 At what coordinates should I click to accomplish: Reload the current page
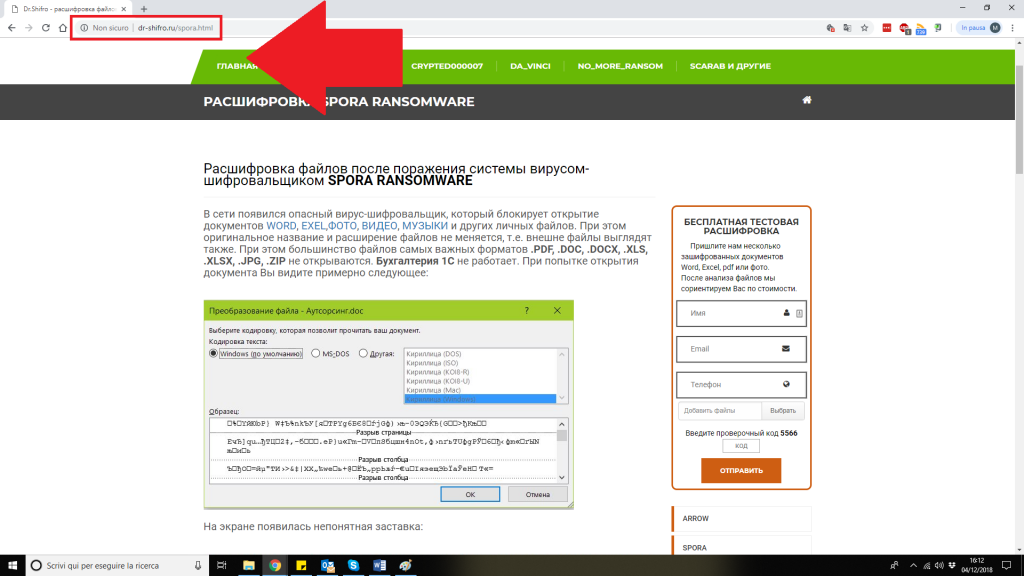[x=46, y=27]
